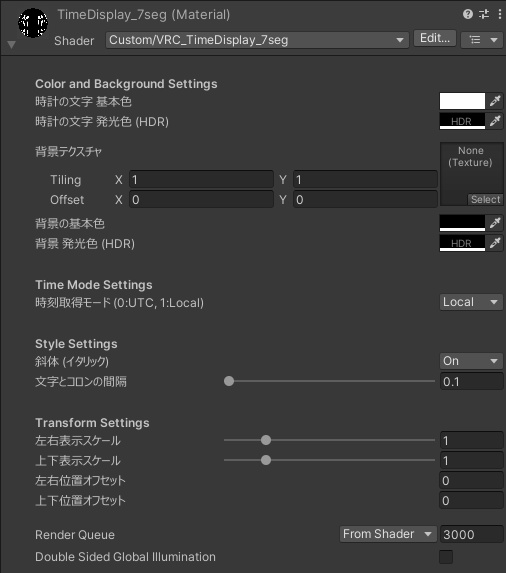506x573 pixels.
Task: Open the material presets slider icon
Action: 484,14
